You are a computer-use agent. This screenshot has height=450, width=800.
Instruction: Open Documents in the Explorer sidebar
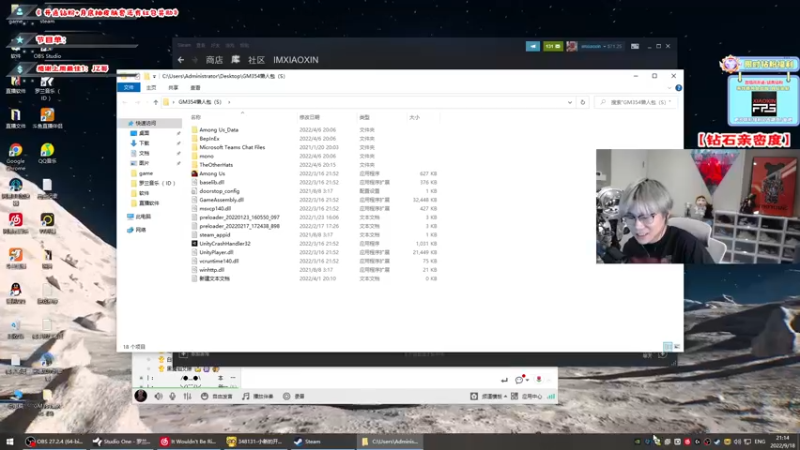point(144,153)
